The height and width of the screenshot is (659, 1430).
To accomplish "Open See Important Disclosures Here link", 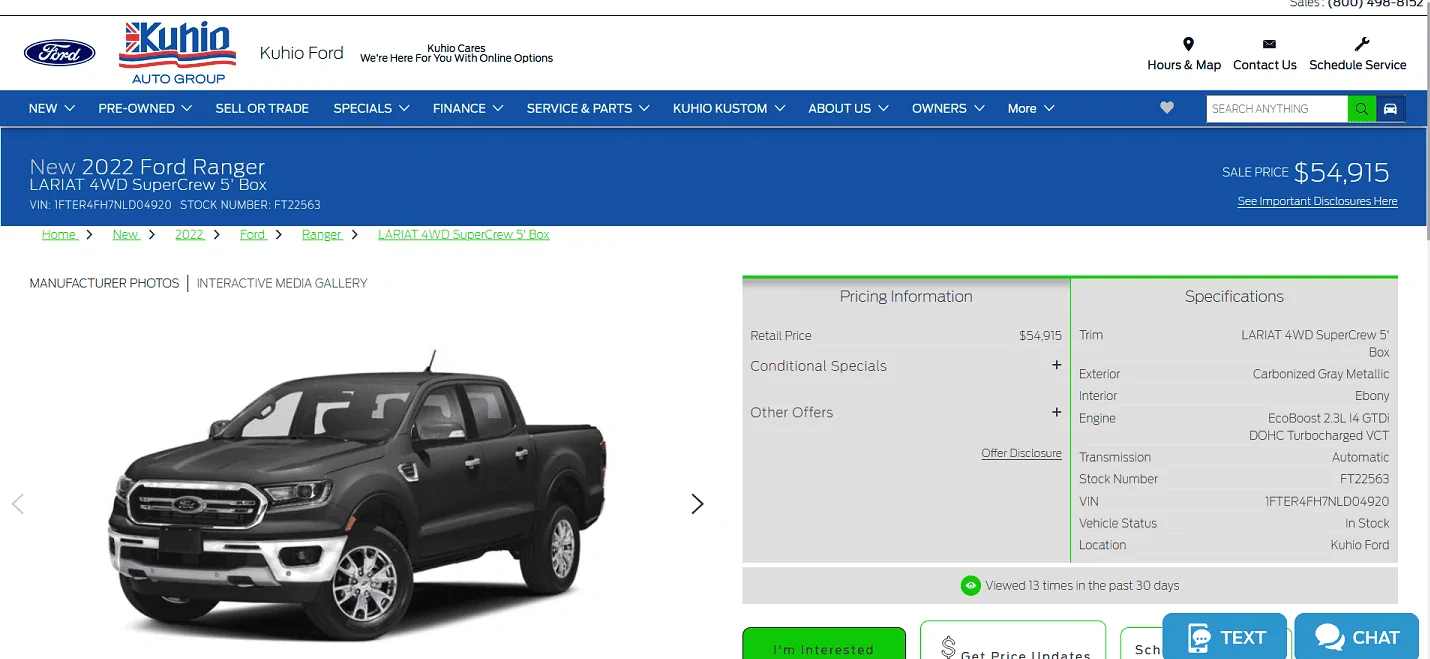I will coord(1317,201).
